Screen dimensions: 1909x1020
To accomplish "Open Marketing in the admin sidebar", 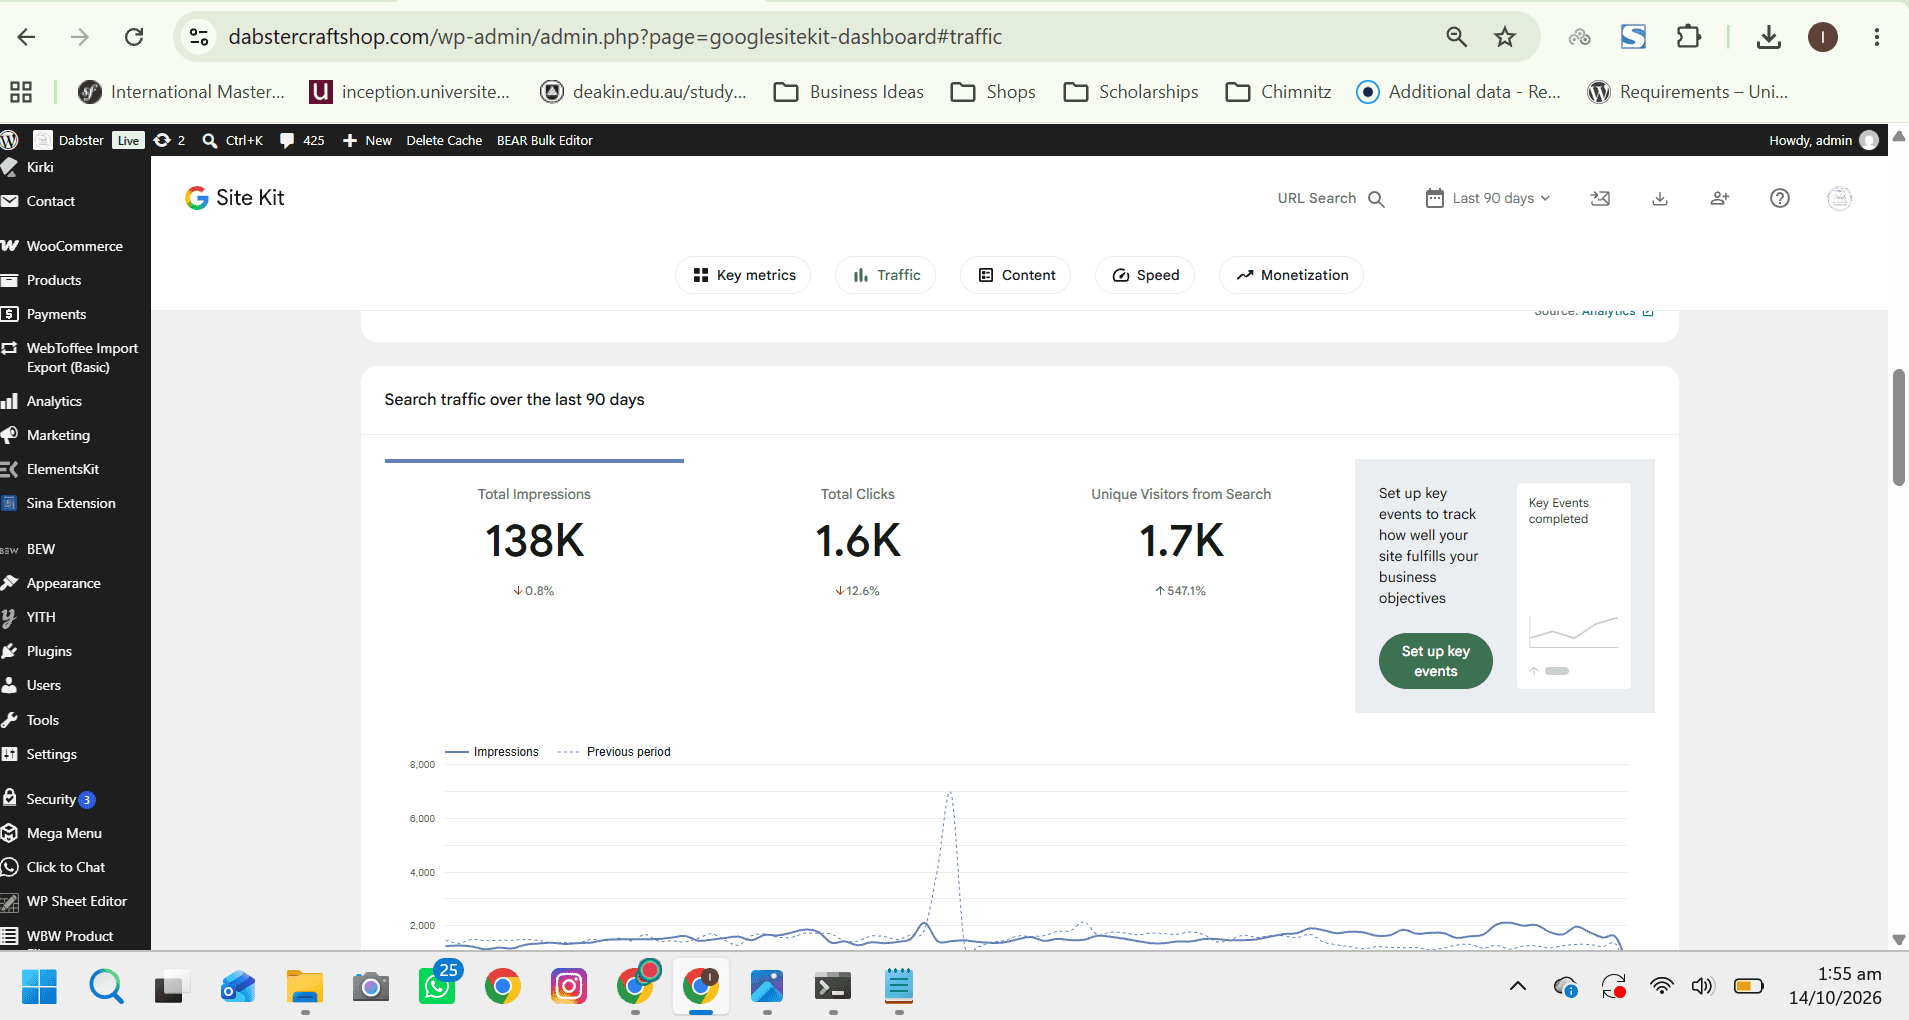I will pyautogui.click(x=75, y=435).
